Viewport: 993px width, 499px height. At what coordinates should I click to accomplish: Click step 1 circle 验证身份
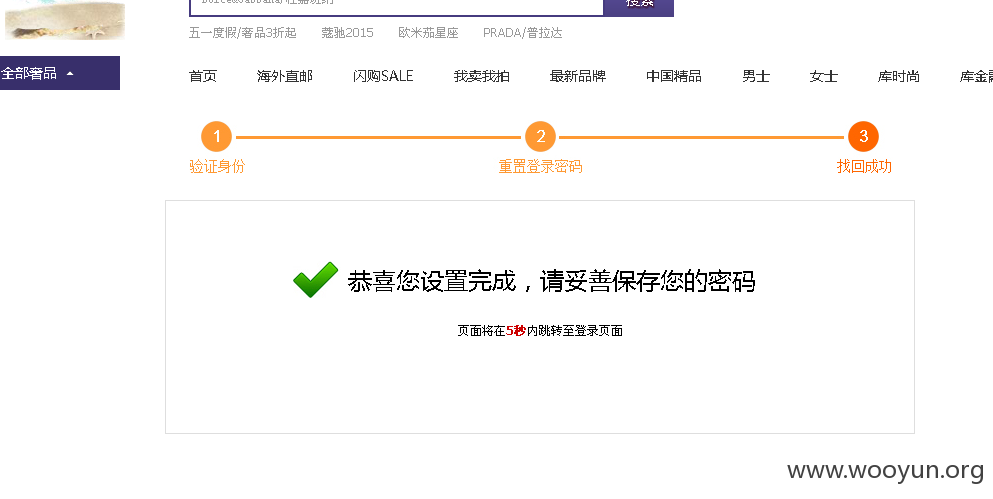(x=217, y=136)
